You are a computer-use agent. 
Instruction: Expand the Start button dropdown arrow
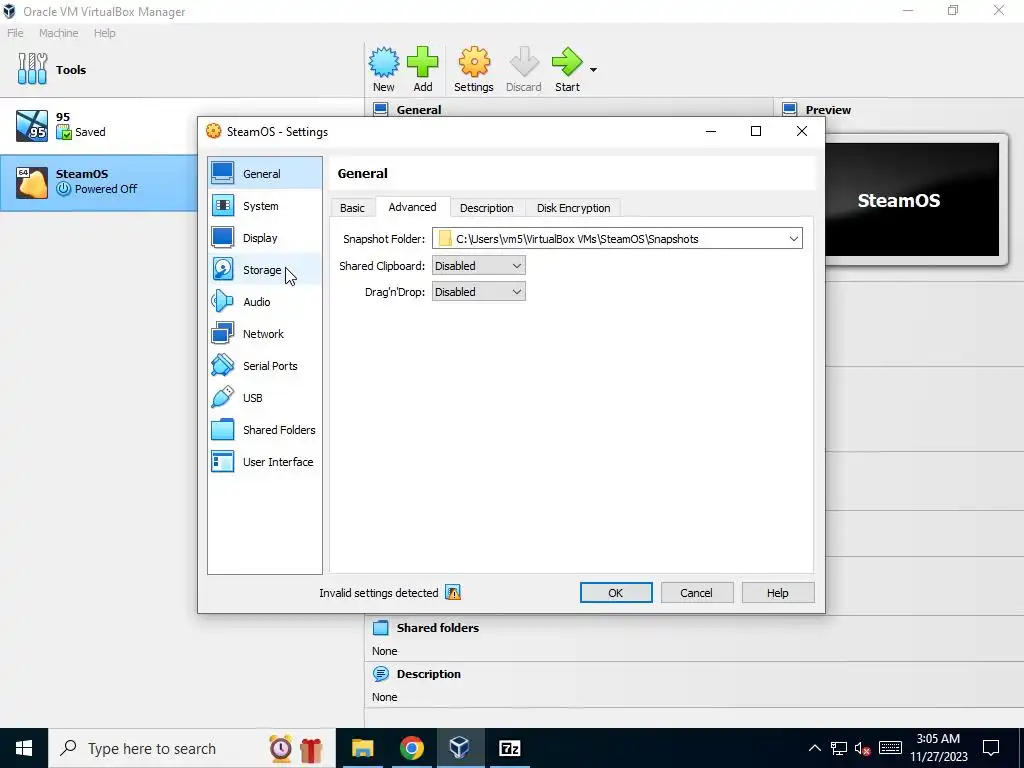[593, 70]
